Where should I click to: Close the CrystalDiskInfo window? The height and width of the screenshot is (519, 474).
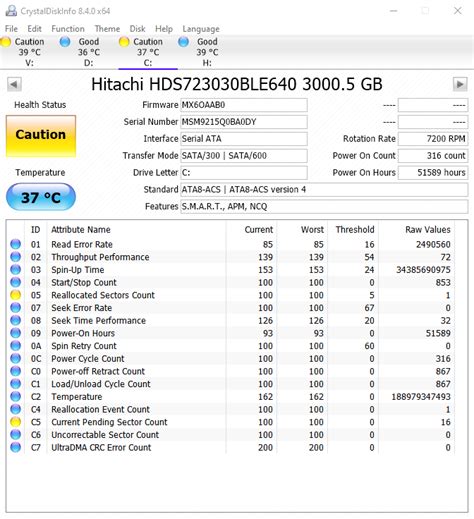[x=458, y=11]
